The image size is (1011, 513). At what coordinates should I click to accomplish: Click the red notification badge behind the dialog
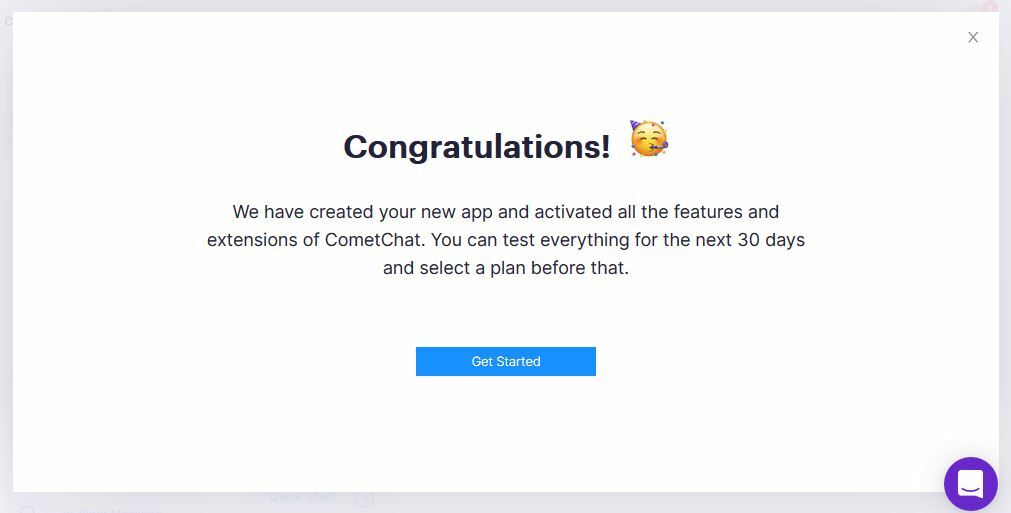[x=989, y=7]
